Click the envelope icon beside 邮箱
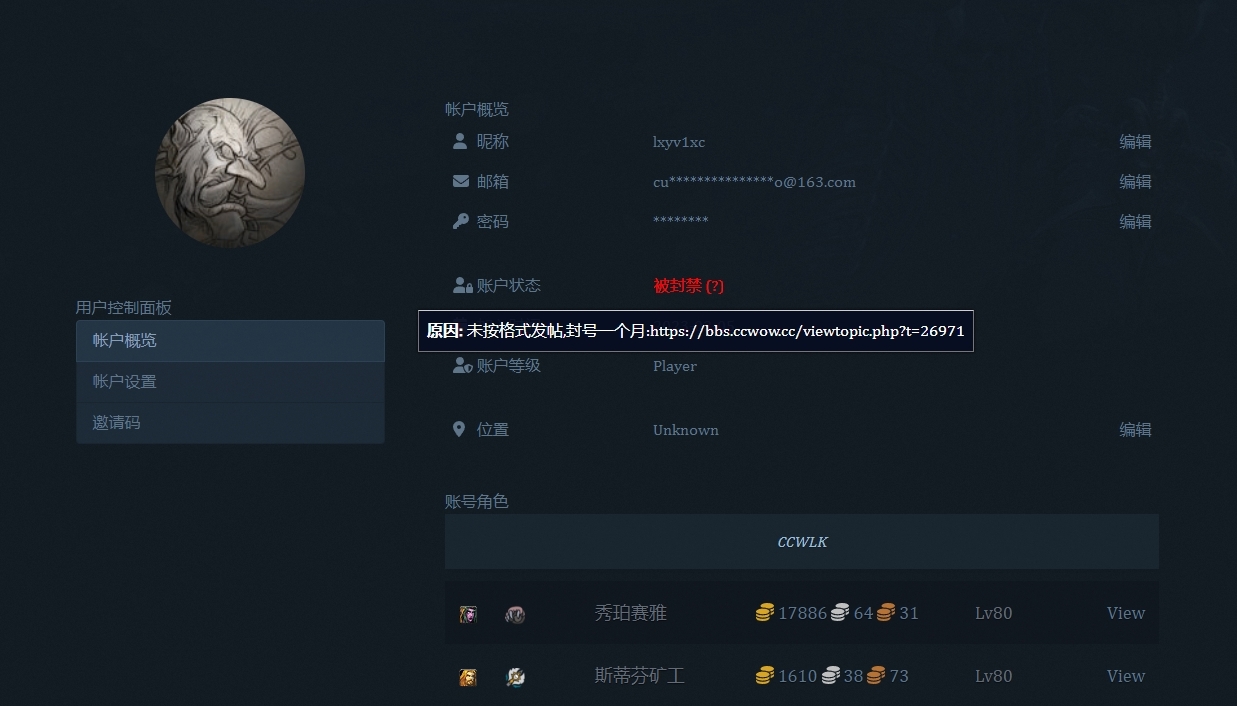Image resolution: width=1237 pixels, height=706 pixels. click(459, 180)
